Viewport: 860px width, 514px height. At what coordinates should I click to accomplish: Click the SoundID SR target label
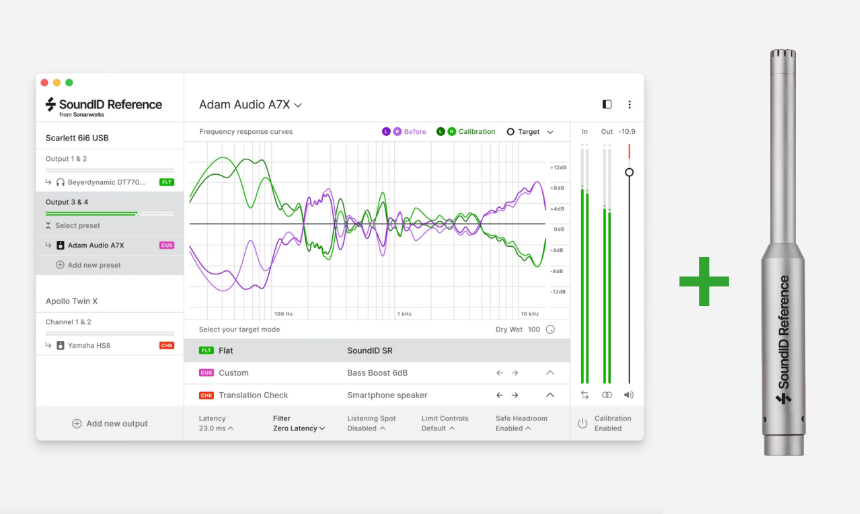pyautogui.click(x=370, y=351)
